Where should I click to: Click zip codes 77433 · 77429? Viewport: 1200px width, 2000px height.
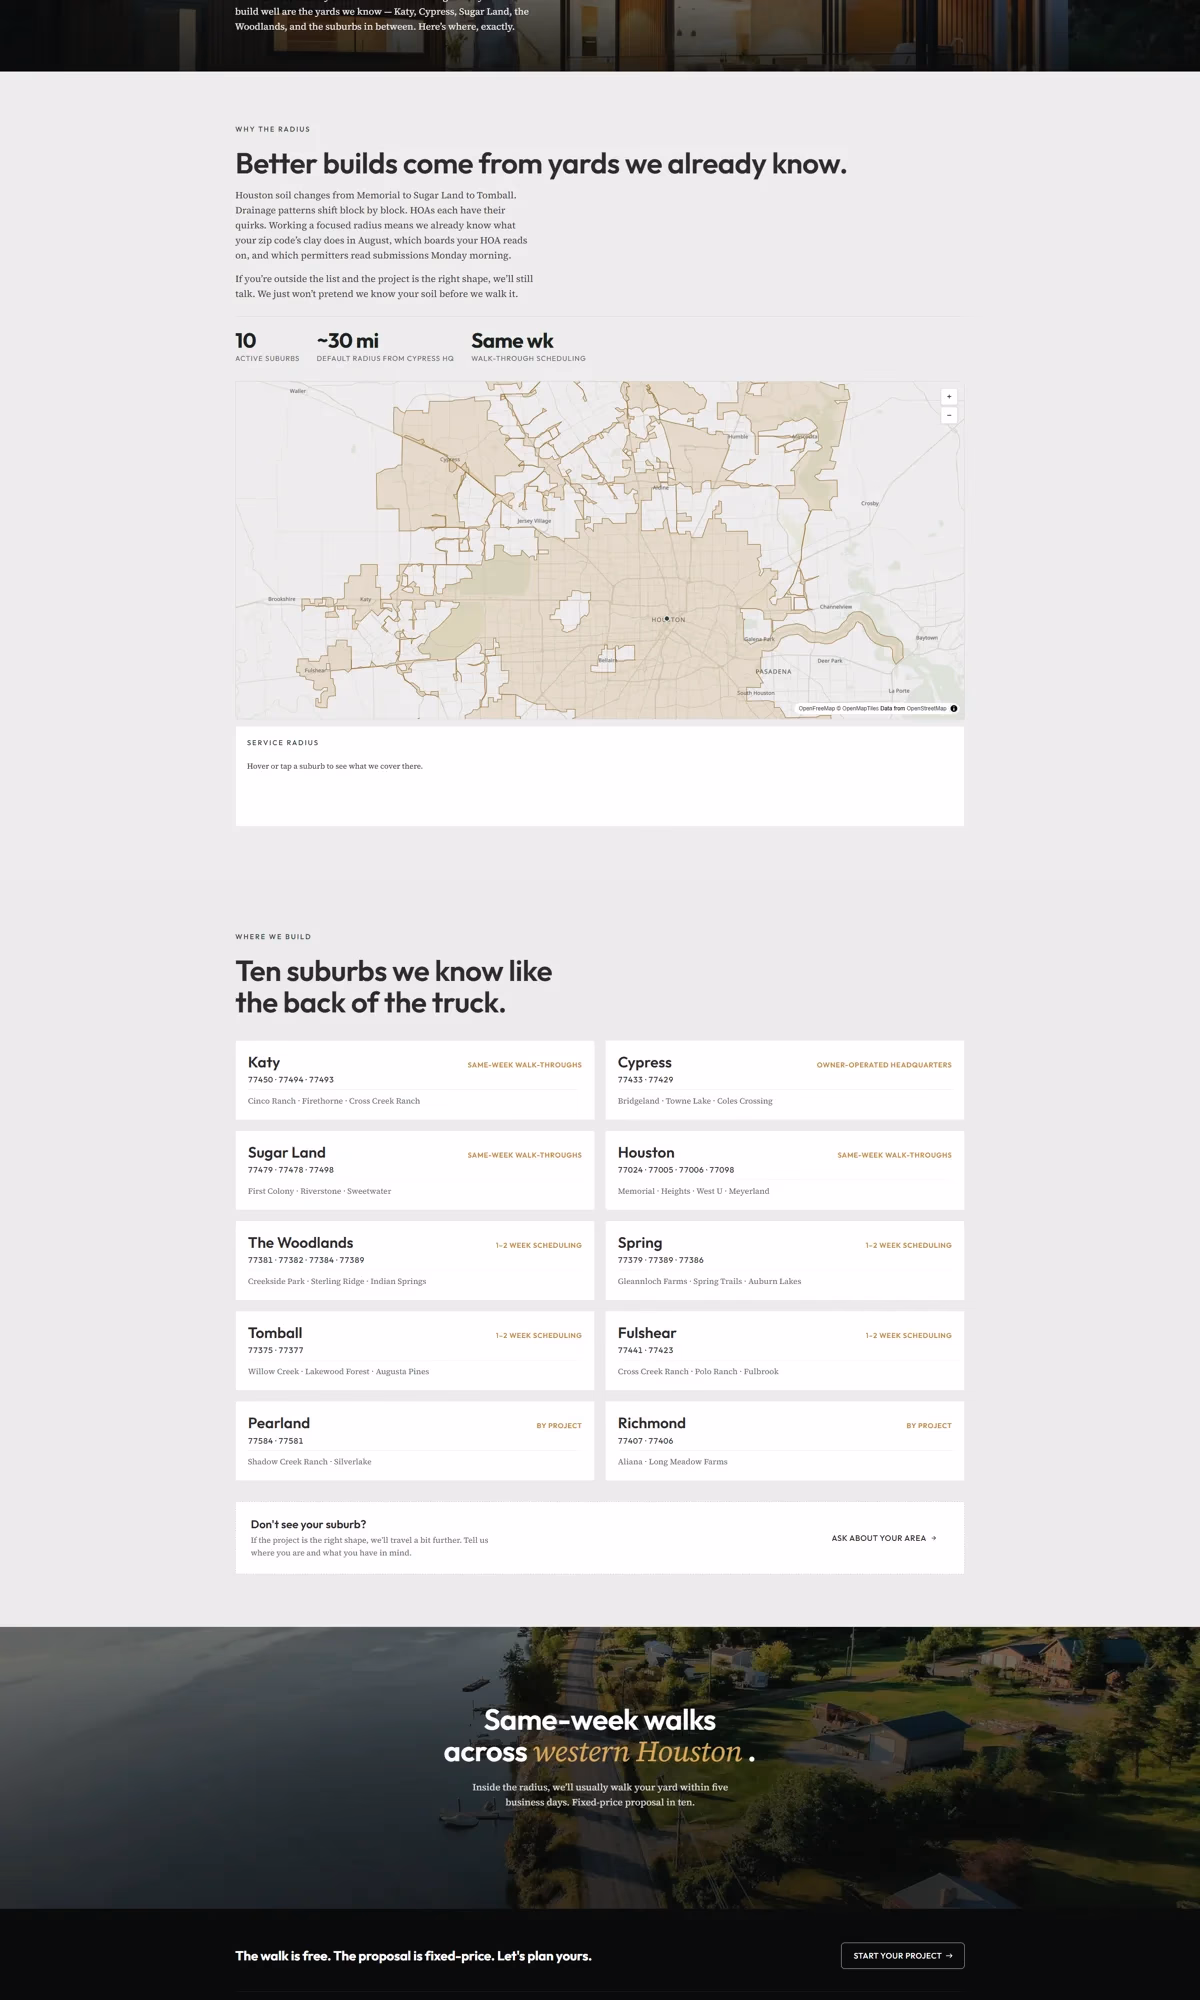coord(645,1080)
